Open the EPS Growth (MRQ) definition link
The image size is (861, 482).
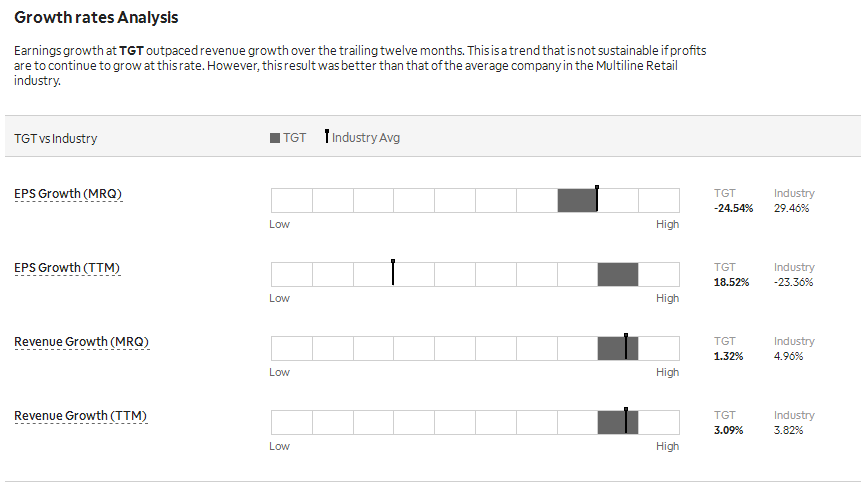(x=68, y=194)
